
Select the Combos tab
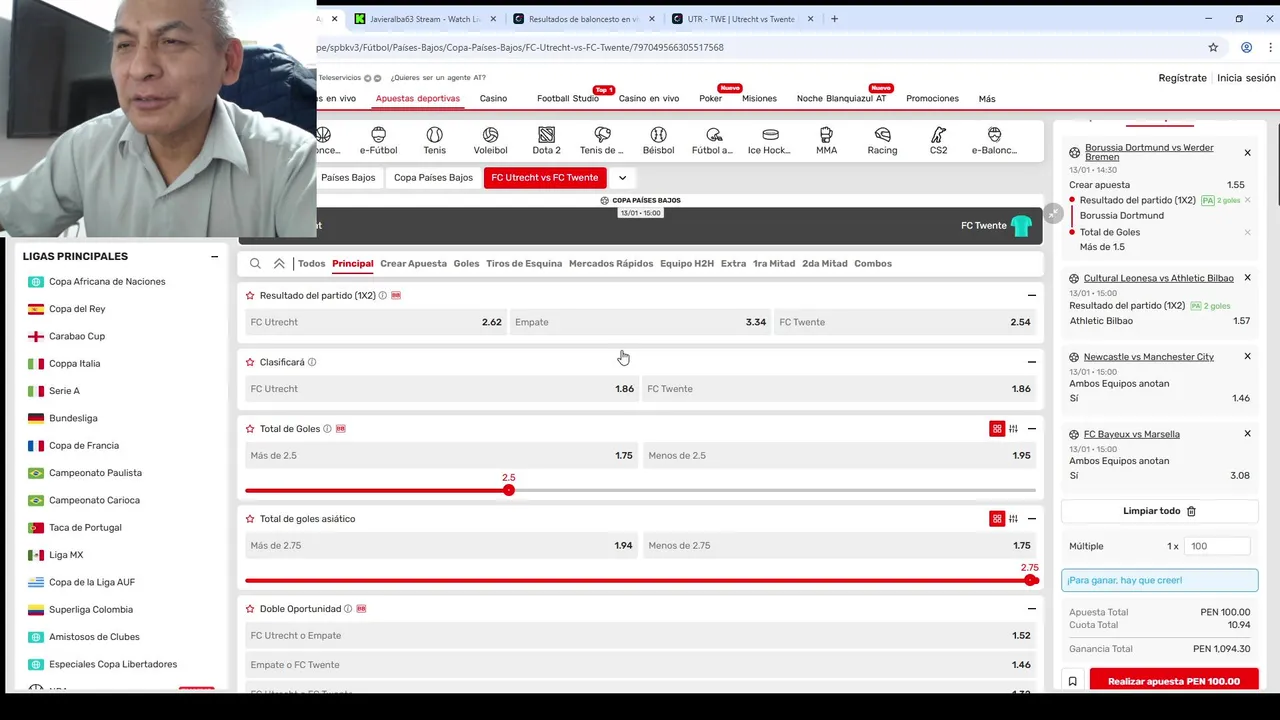[873, 264]
